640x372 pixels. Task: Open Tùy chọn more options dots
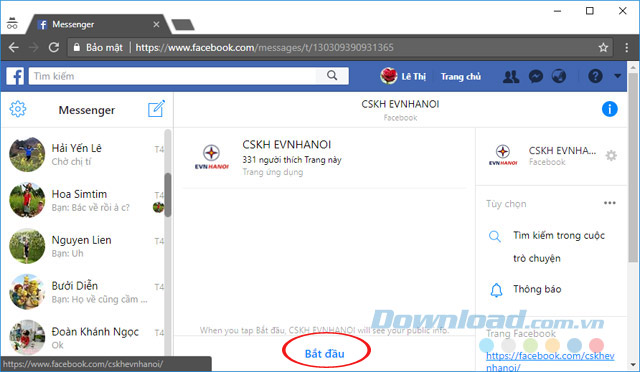[x=610, y=203]
